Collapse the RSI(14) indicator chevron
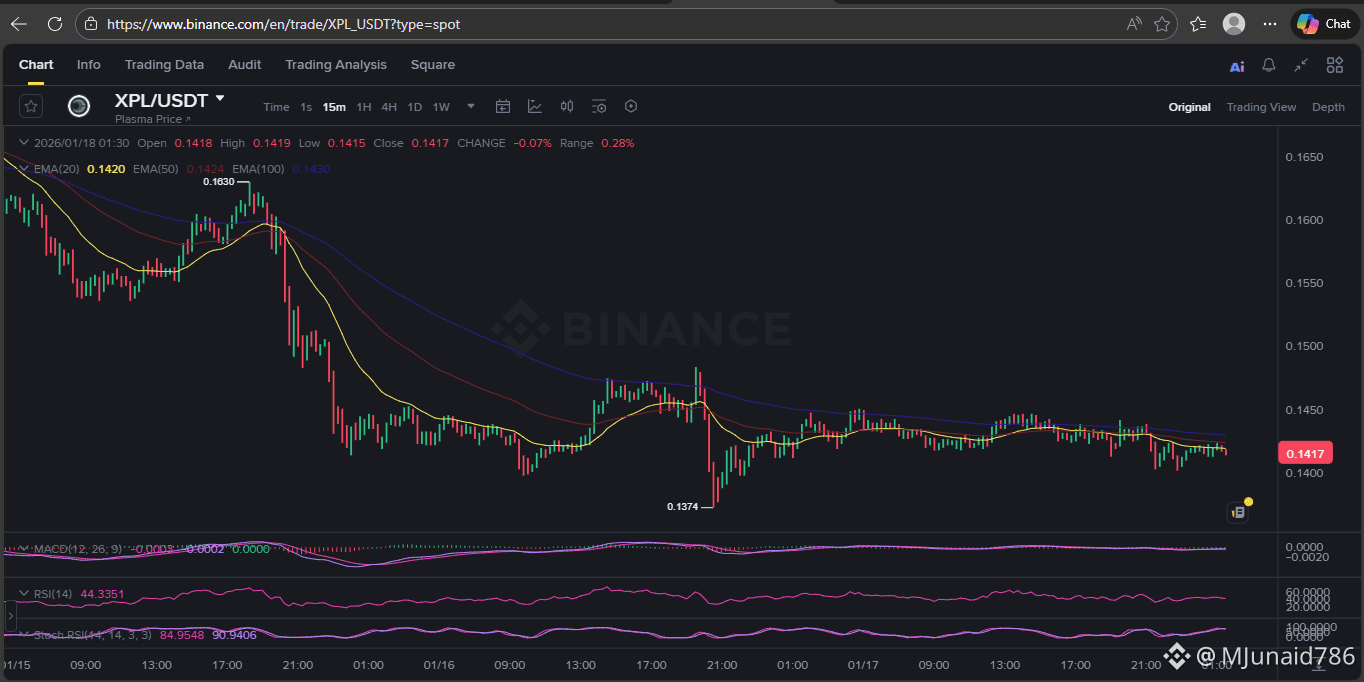Viewport: 1364px width, 682px height. coord(24,594)
